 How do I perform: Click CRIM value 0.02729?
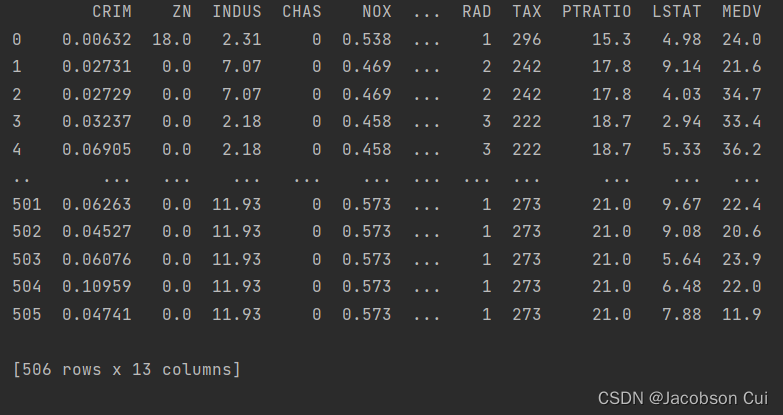point(97,94)
